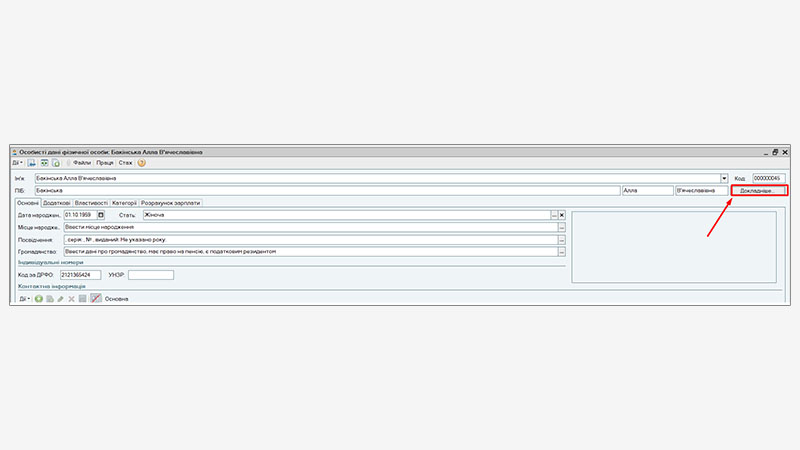Click the green add contact icon
The image size is (800, 450).
(38, 299)
